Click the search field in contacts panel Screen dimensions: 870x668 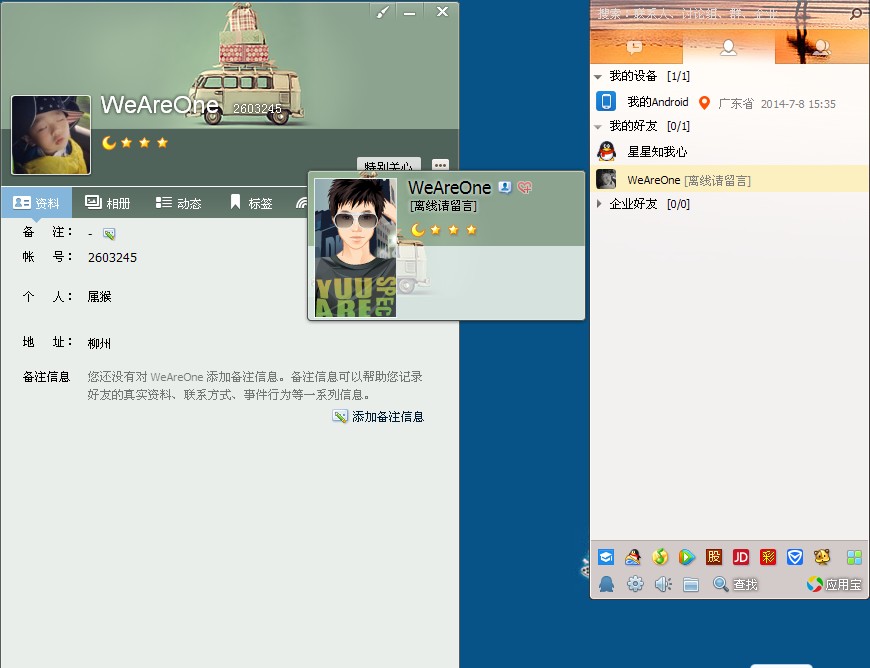coord(719,13)
